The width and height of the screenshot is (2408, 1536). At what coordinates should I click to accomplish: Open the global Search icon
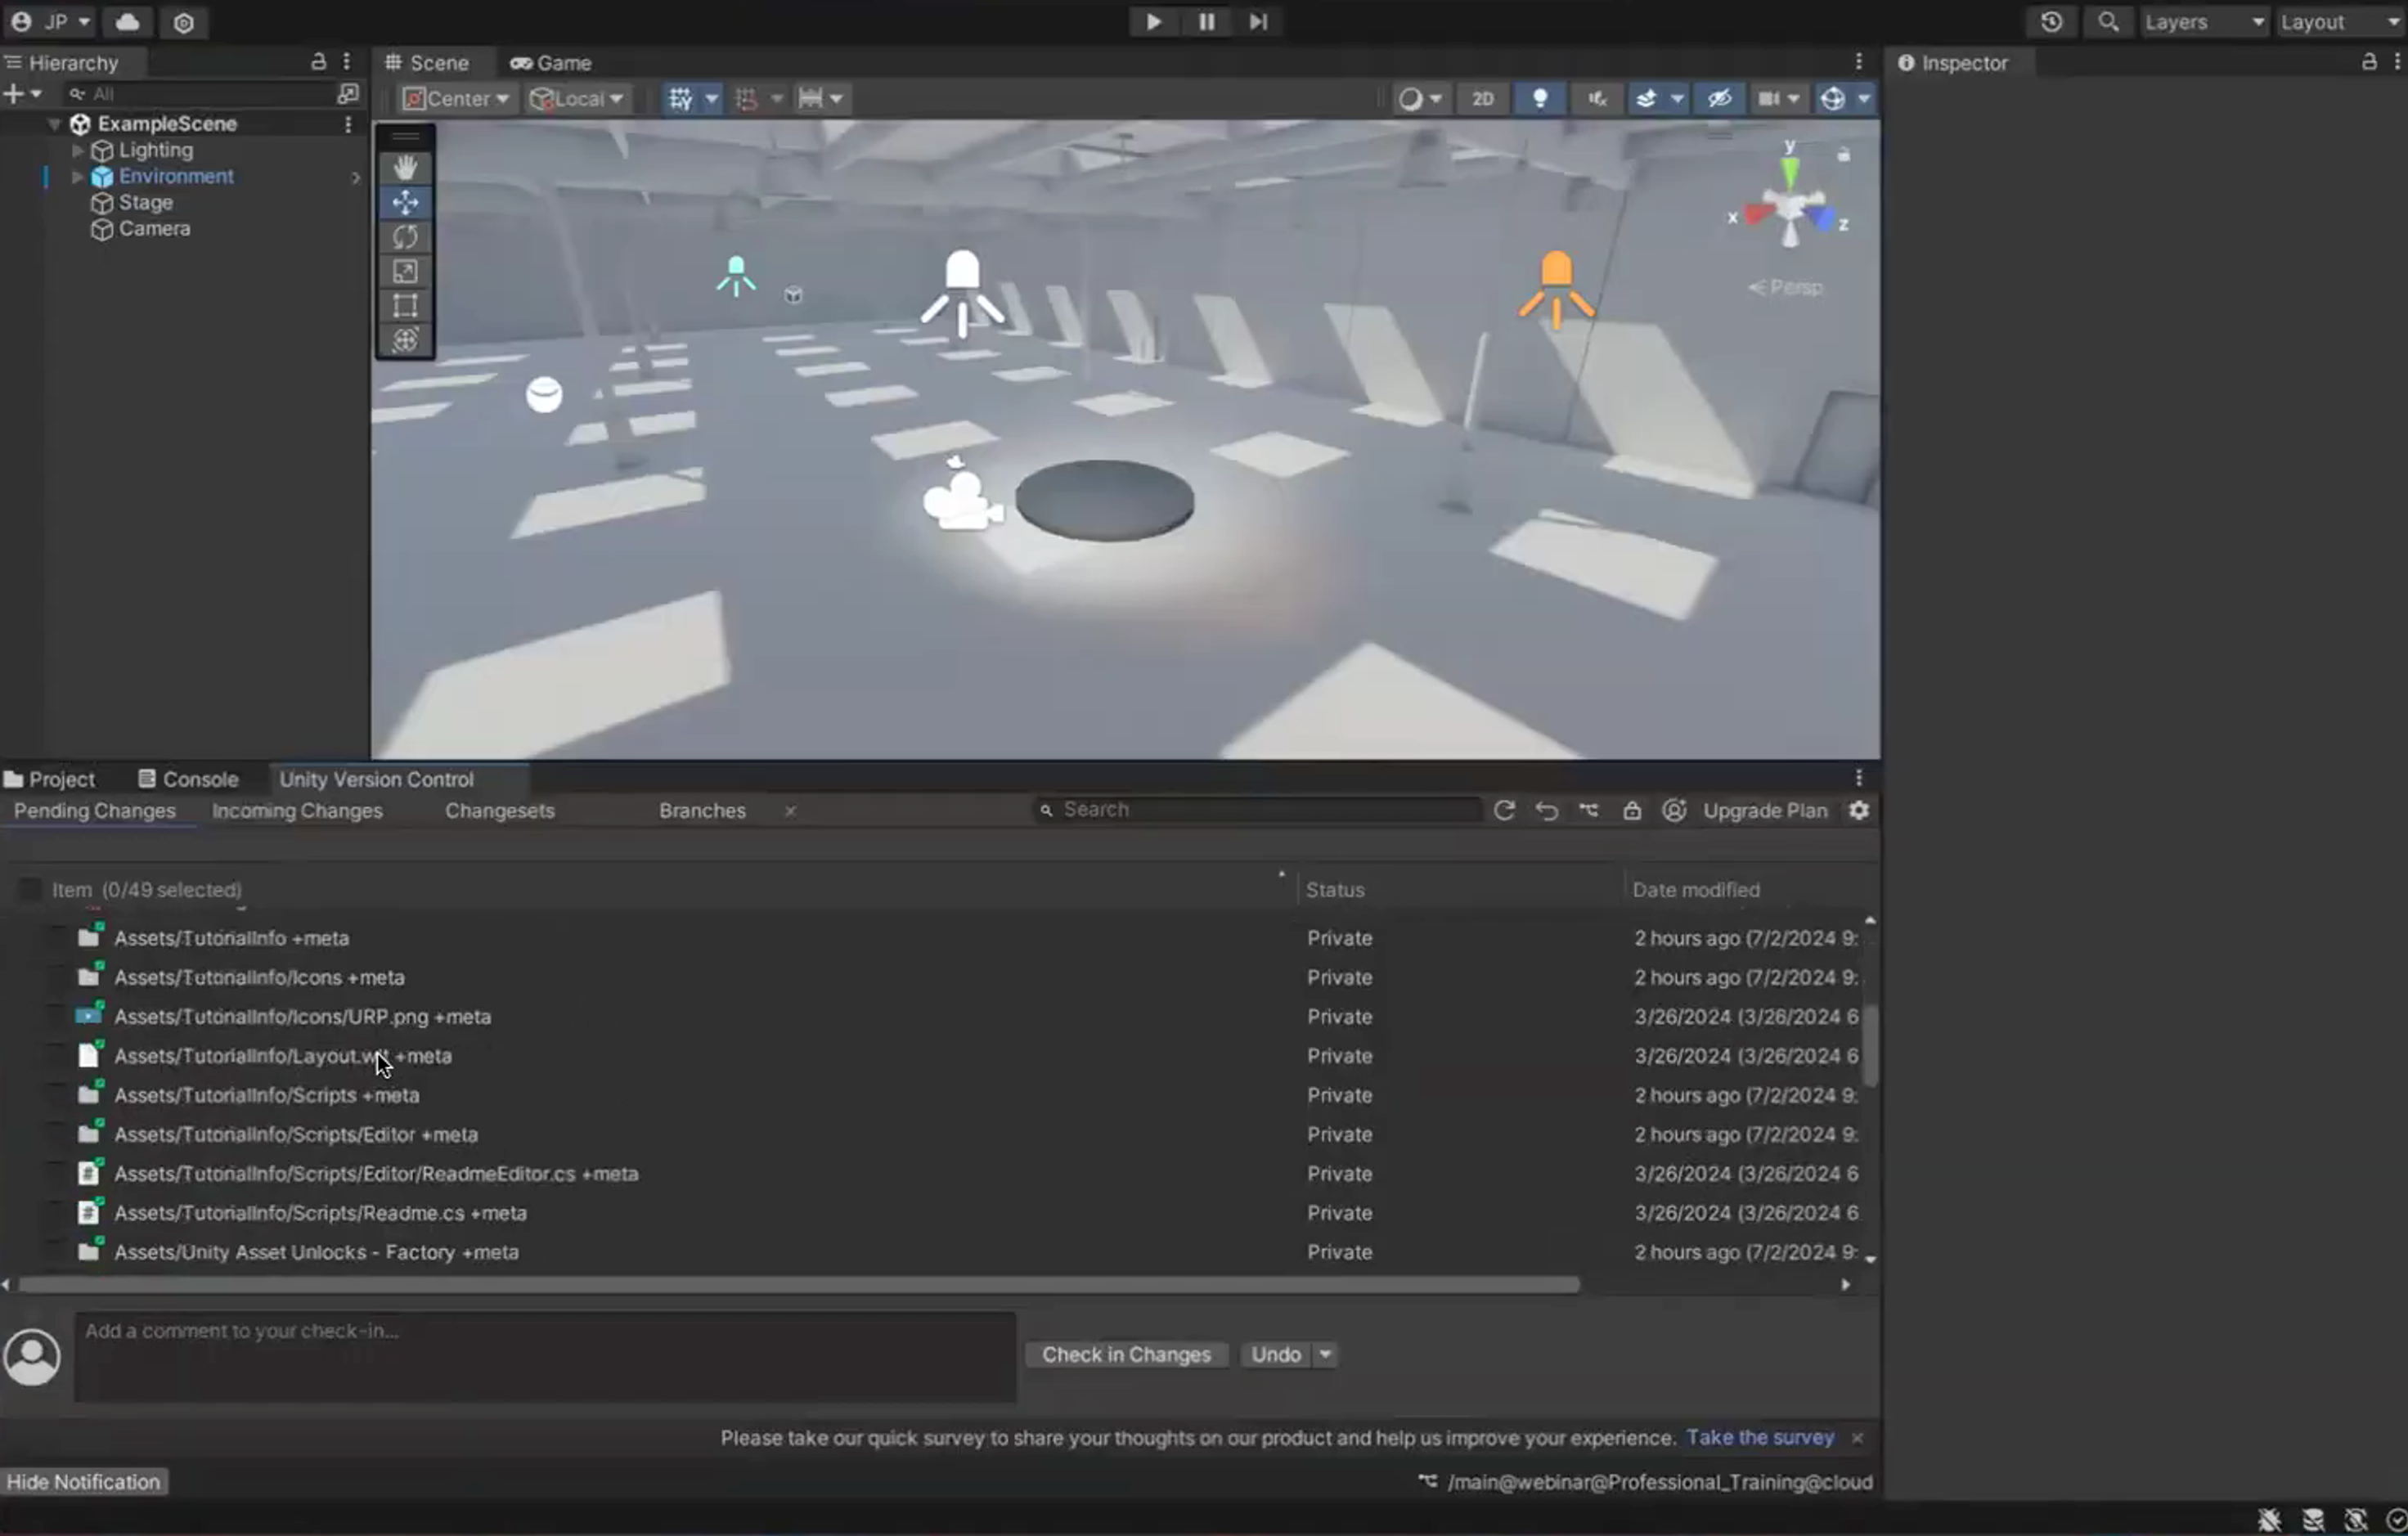(2108, 22)
